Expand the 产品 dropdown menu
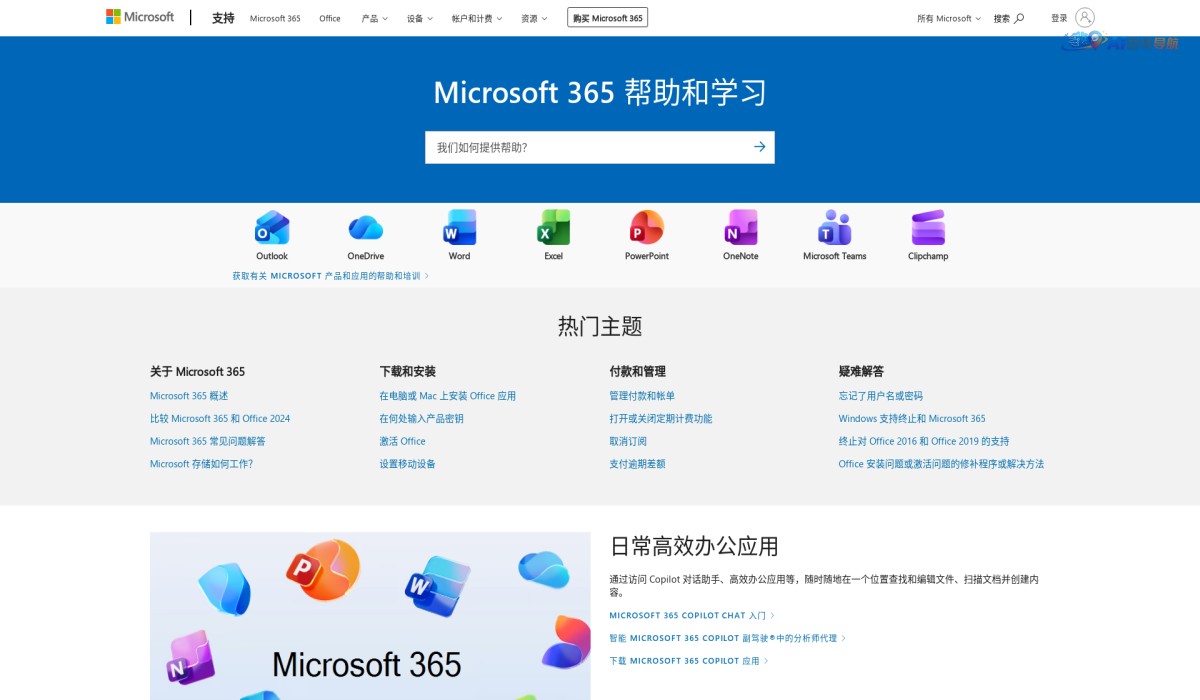The height and width of the screenshot is (700, 1200). [x=373, y=17]
